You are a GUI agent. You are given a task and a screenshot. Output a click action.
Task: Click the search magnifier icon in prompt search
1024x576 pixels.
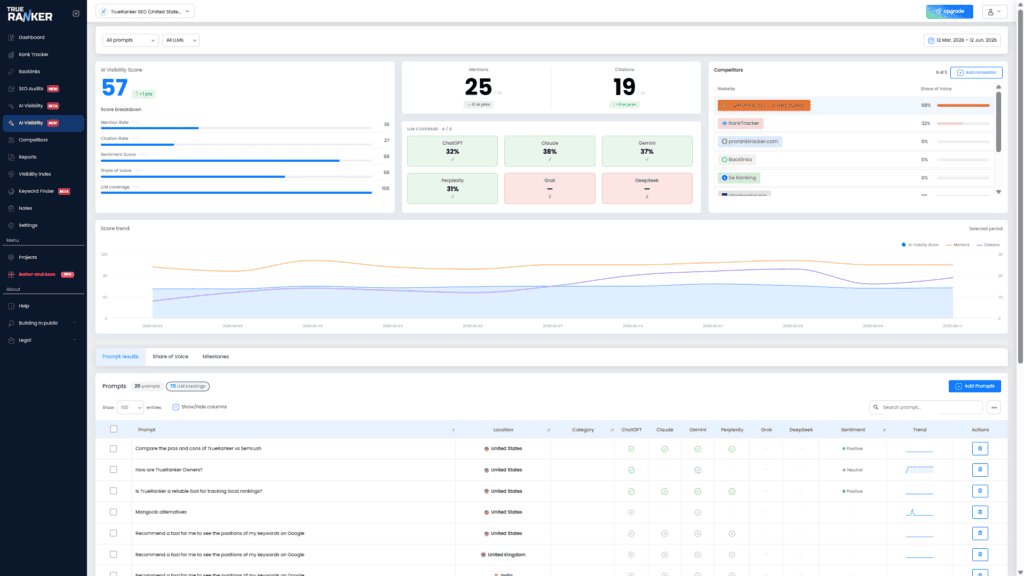pos(876,407)
